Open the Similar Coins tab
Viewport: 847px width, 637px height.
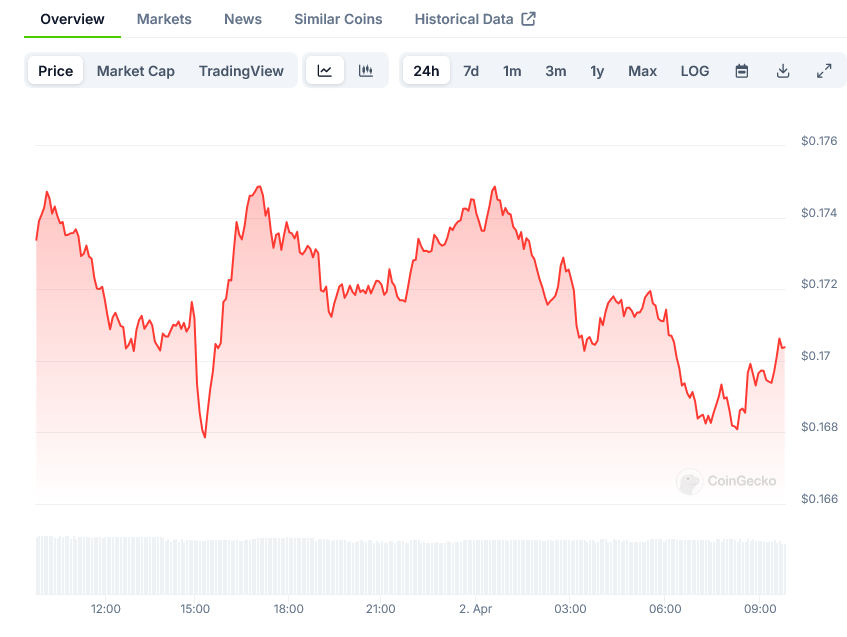pyautogui.click(x=338, y=19)
